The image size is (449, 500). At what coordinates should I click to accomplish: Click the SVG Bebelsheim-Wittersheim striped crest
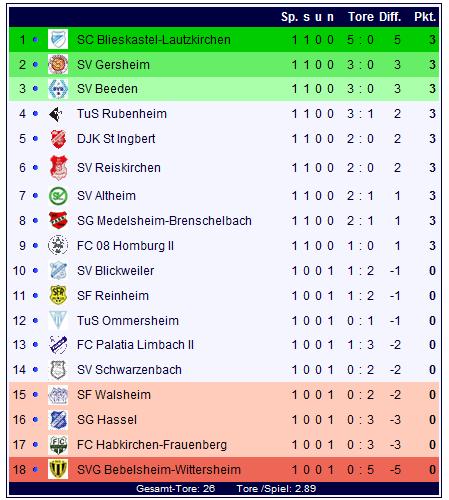click(58, 469)
